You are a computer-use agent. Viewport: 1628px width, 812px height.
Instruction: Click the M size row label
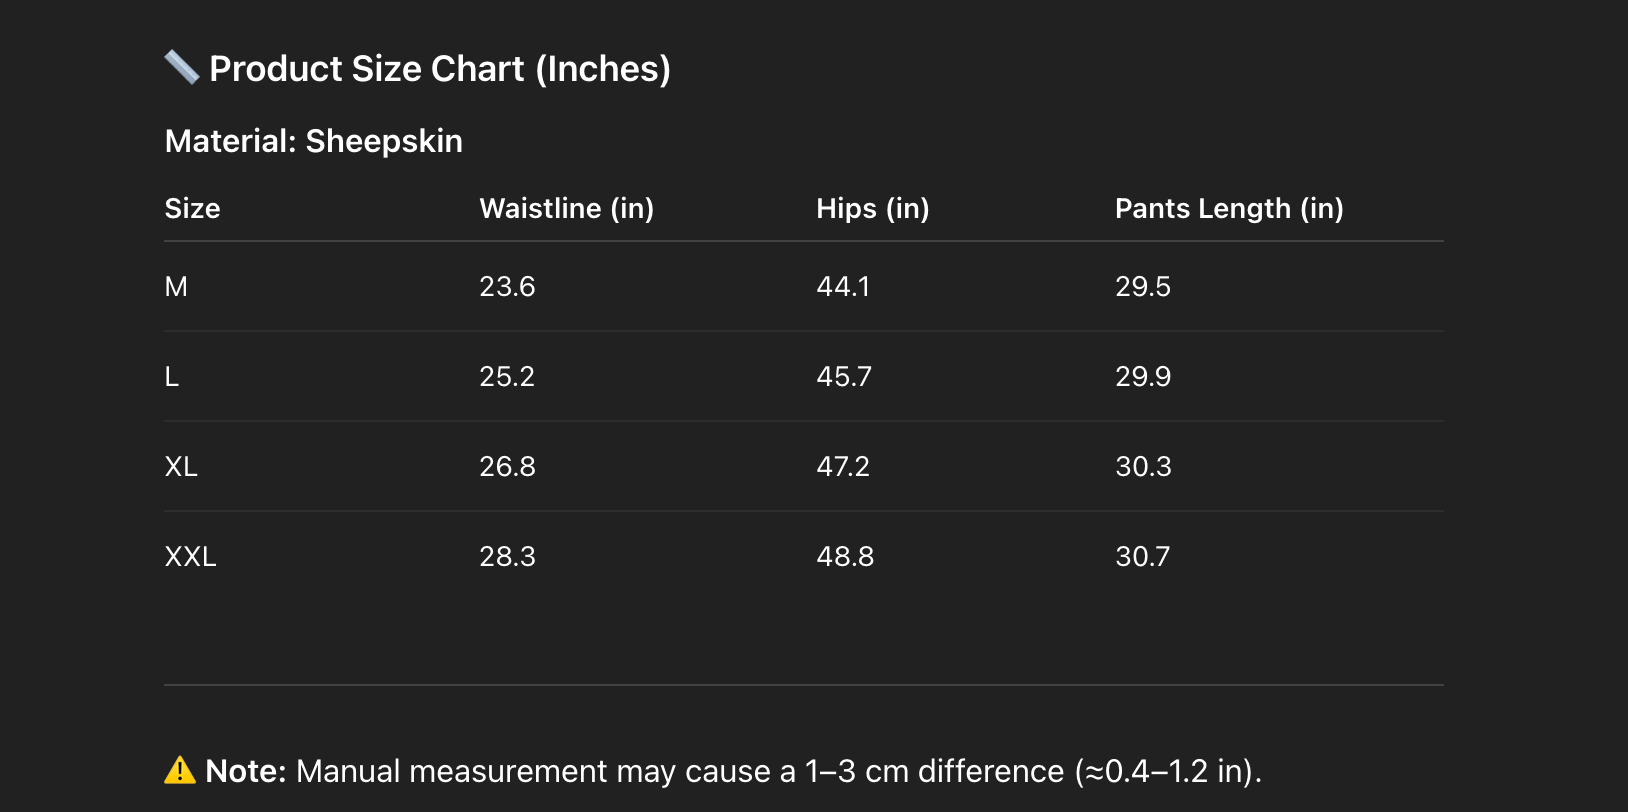click(176, 287)
